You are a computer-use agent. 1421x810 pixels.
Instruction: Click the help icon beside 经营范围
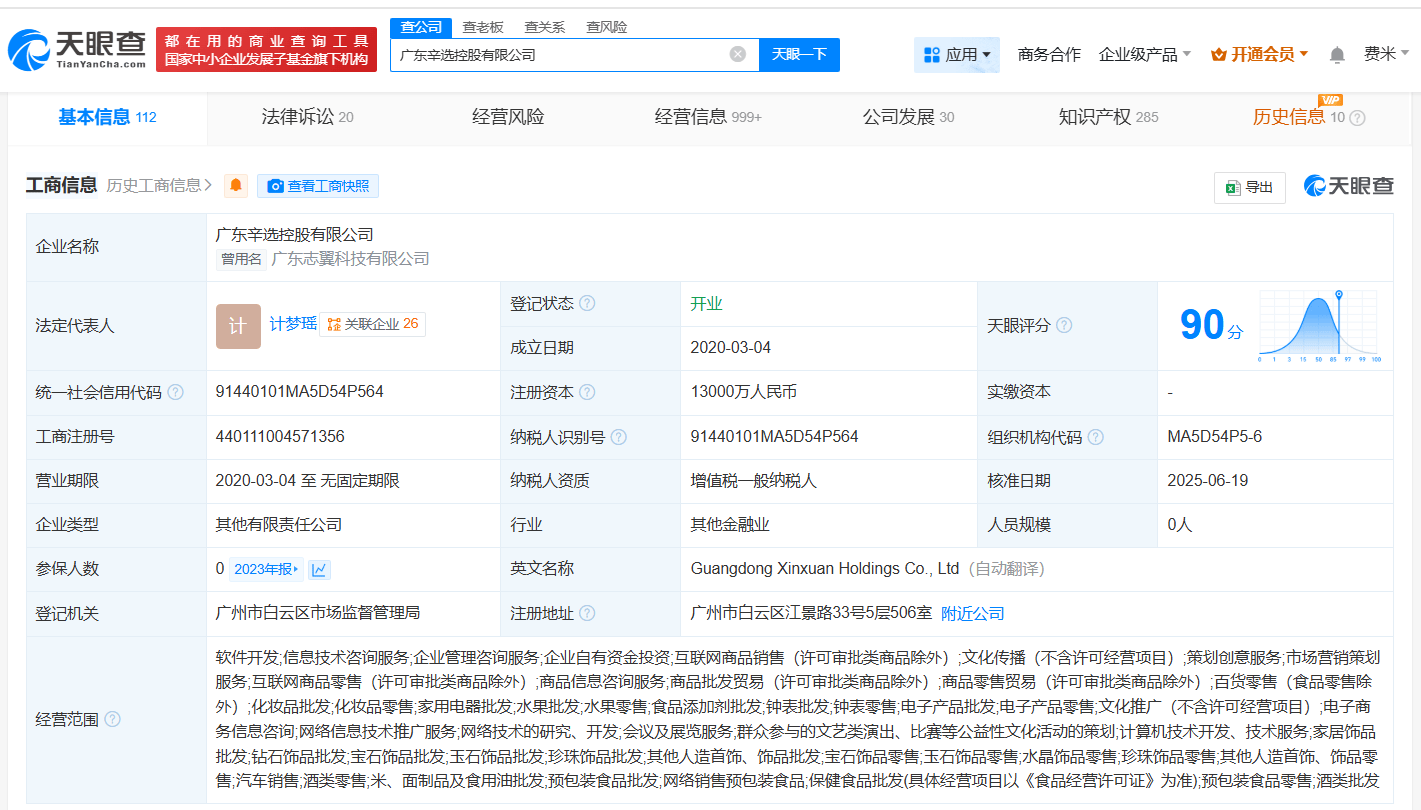point(113,719)
